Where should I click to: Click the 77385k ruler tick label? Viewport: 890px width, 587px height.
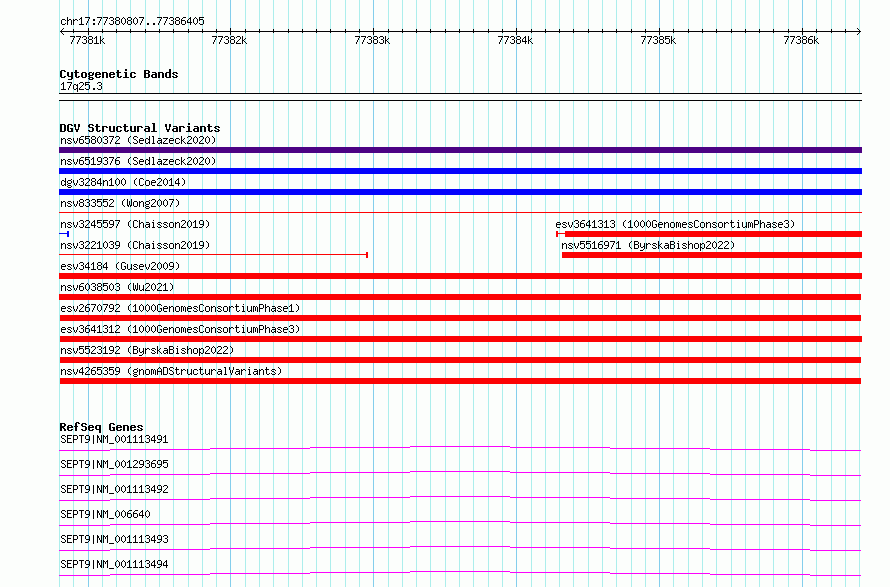(658, 40)
